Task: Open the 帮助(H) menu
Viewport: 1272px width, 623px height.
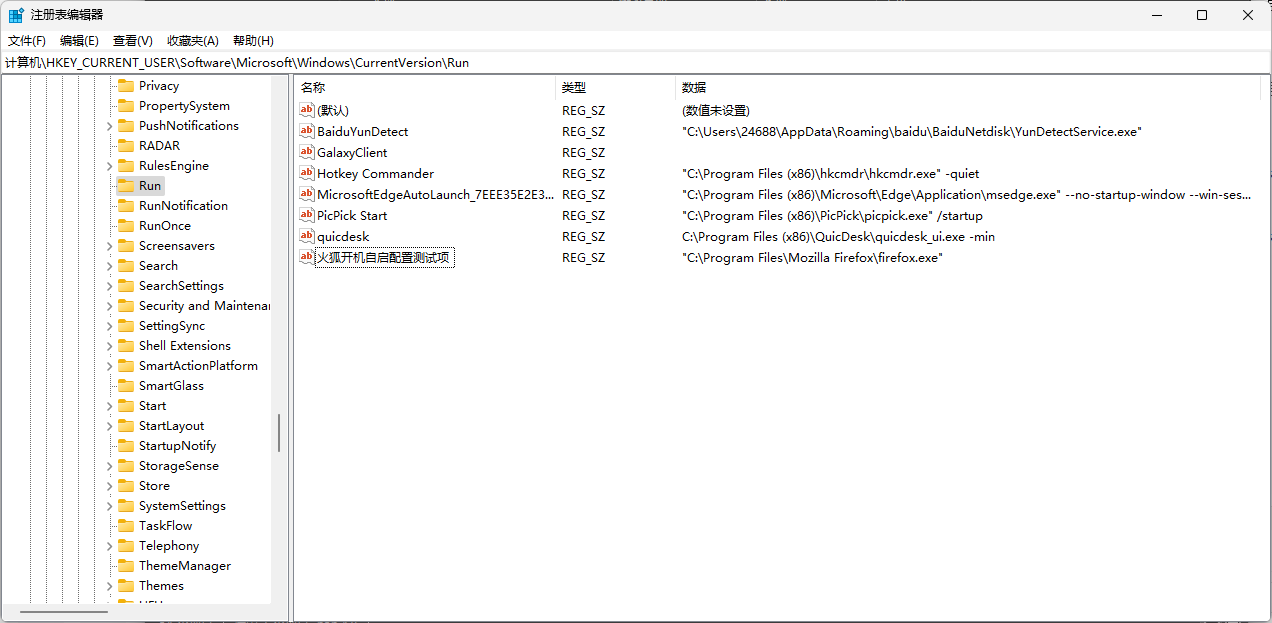Action: (253, 40)
